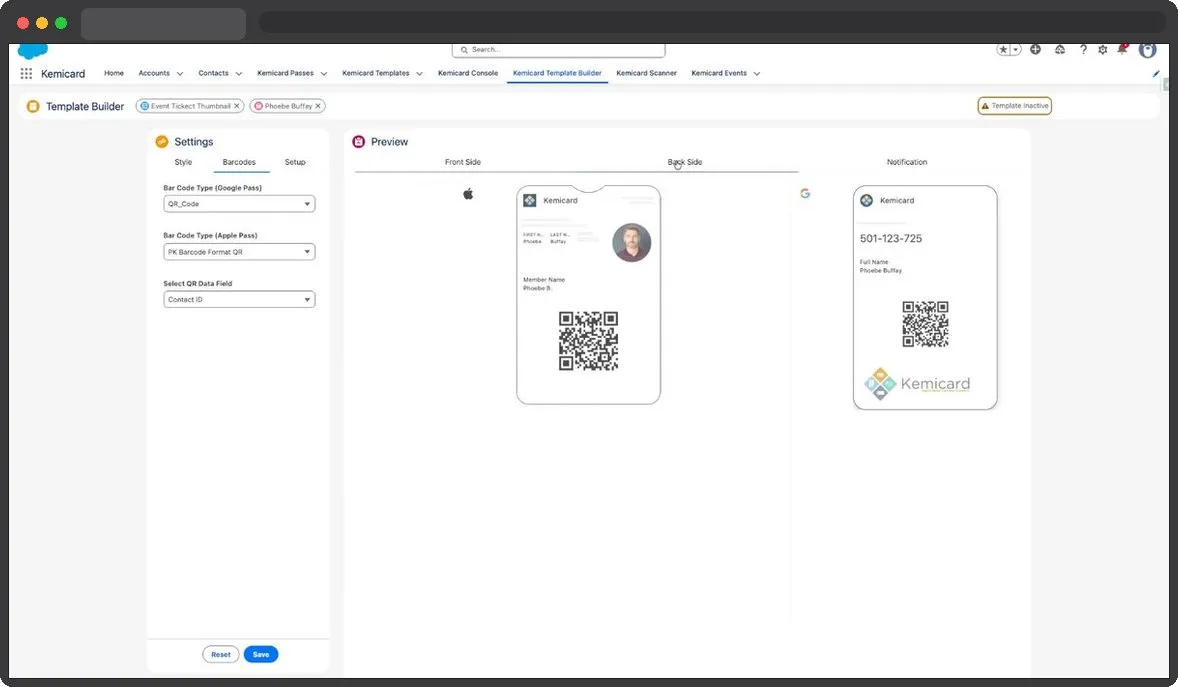Open the Setup gear icon
The height and width of the screenshot is (687, 1178).
point(1102,50)
